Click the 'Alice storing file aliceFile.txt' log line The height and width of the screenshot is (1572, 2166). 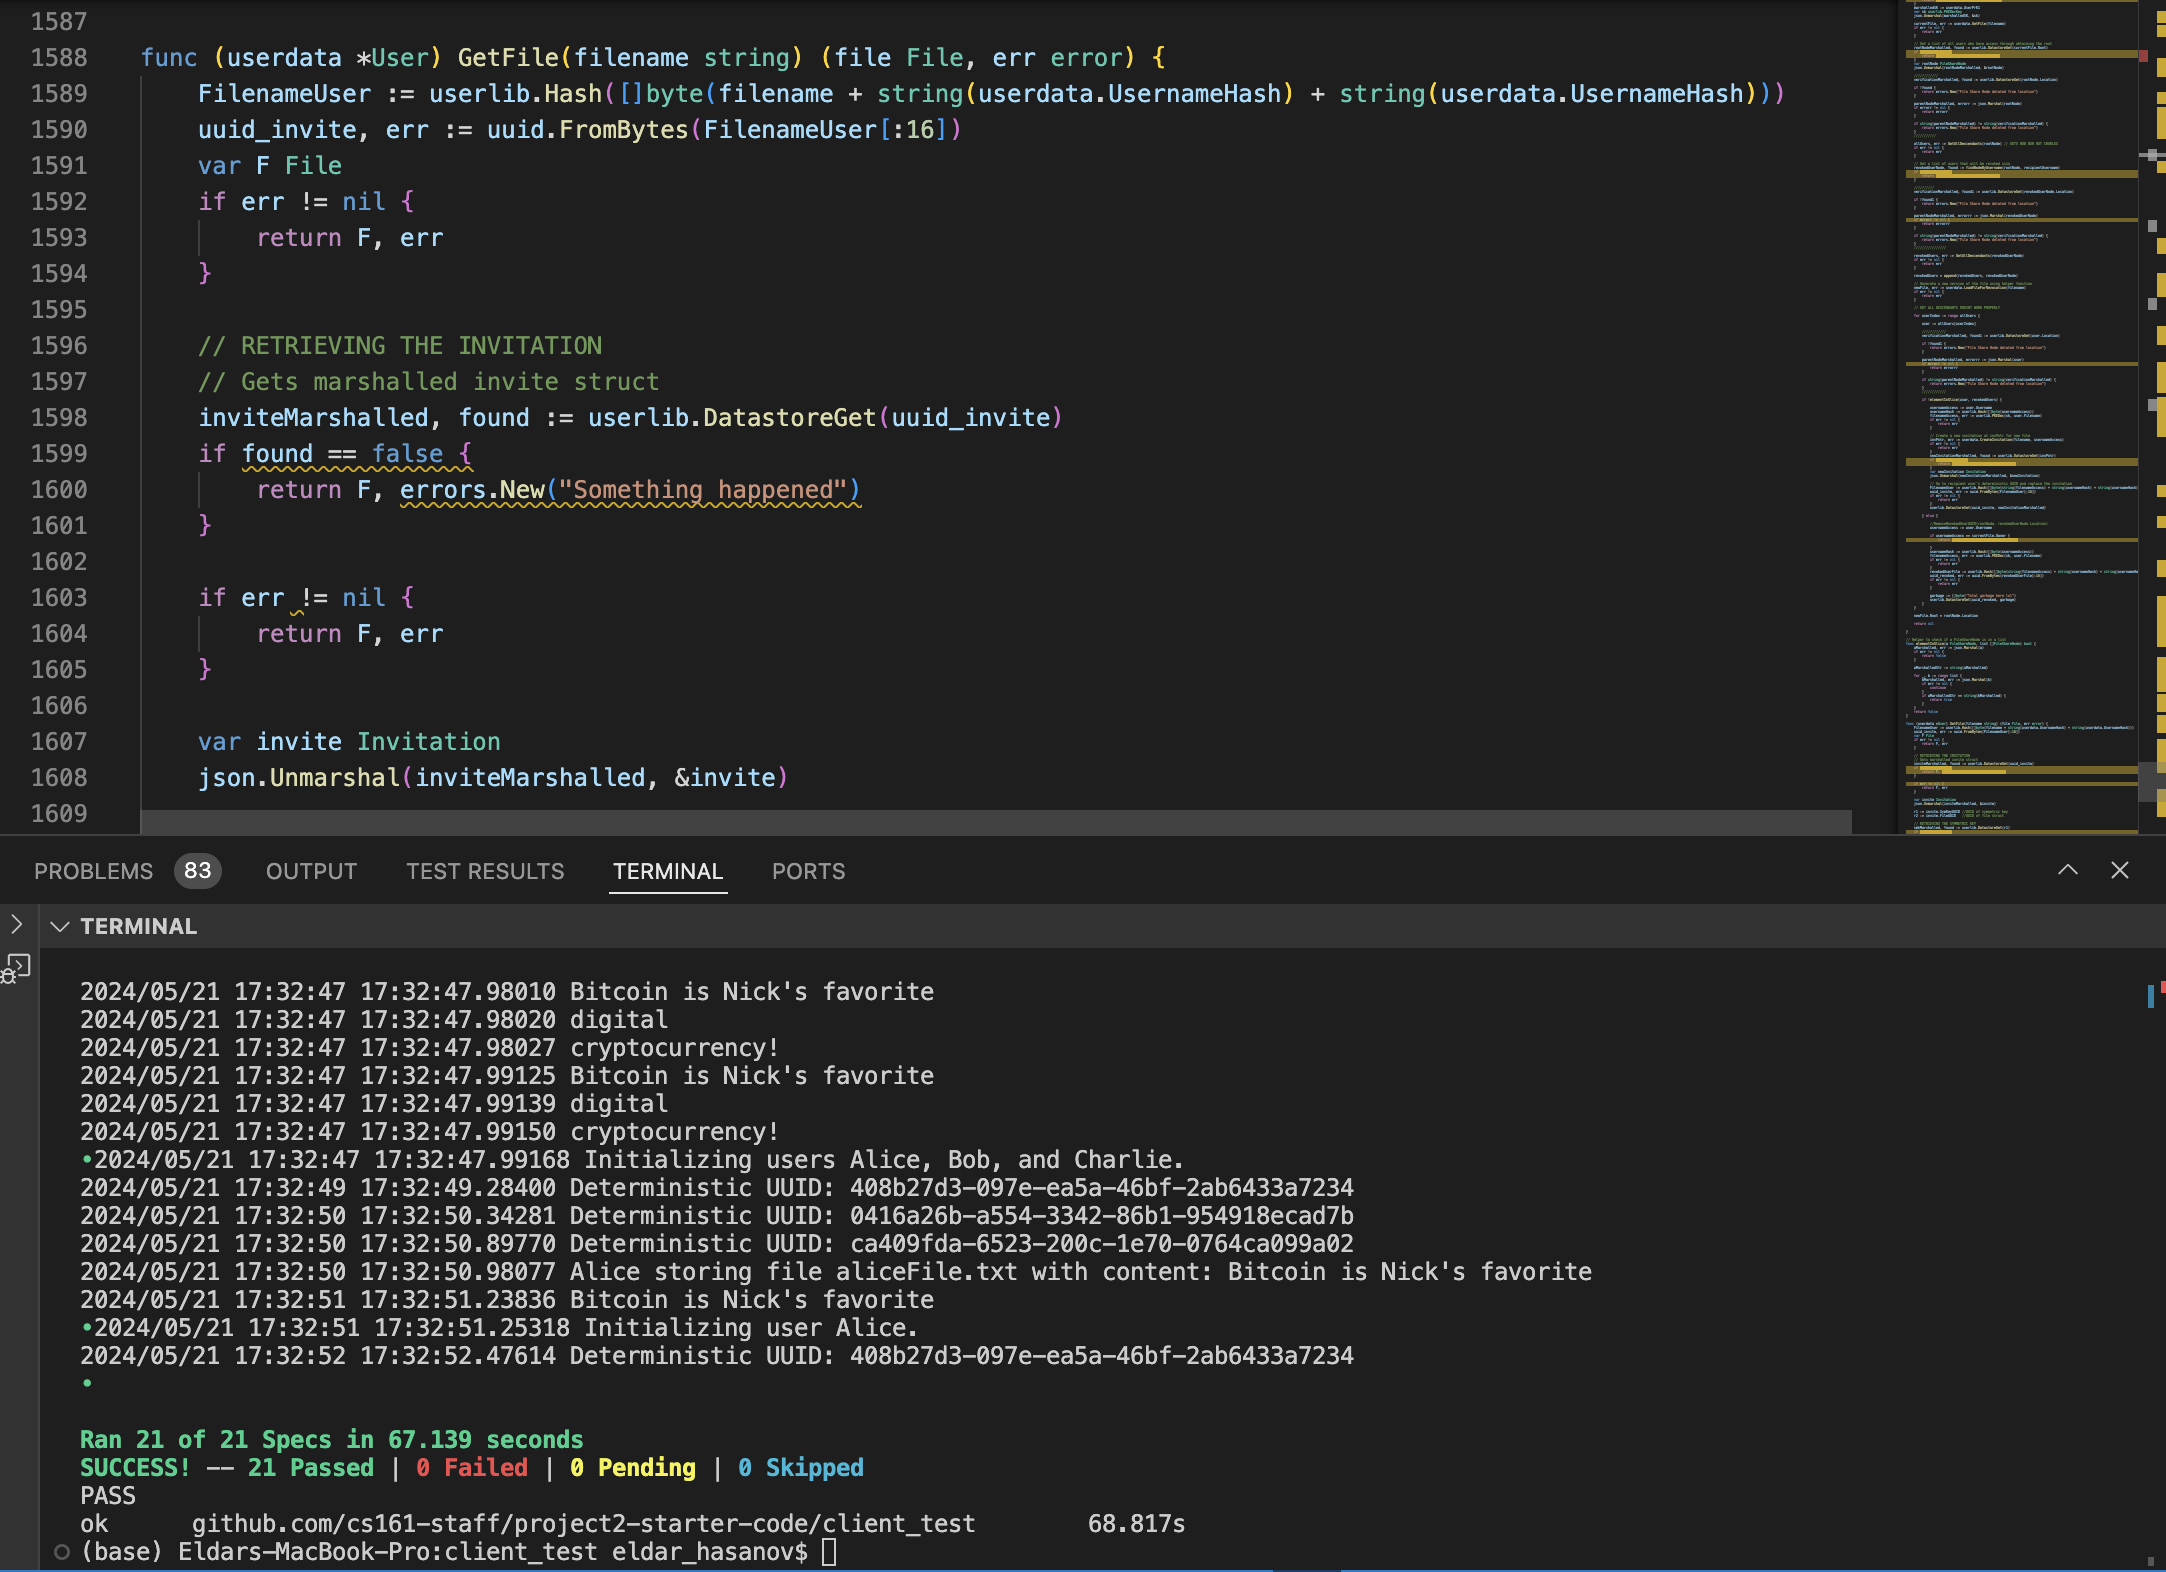tap(836, 1272)
